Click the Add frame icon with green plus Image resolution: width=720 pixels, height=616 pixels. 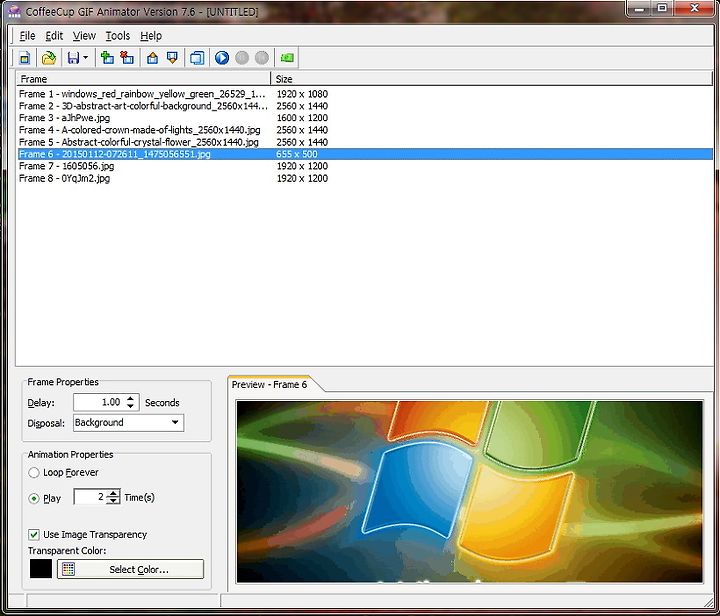point(107,58)
